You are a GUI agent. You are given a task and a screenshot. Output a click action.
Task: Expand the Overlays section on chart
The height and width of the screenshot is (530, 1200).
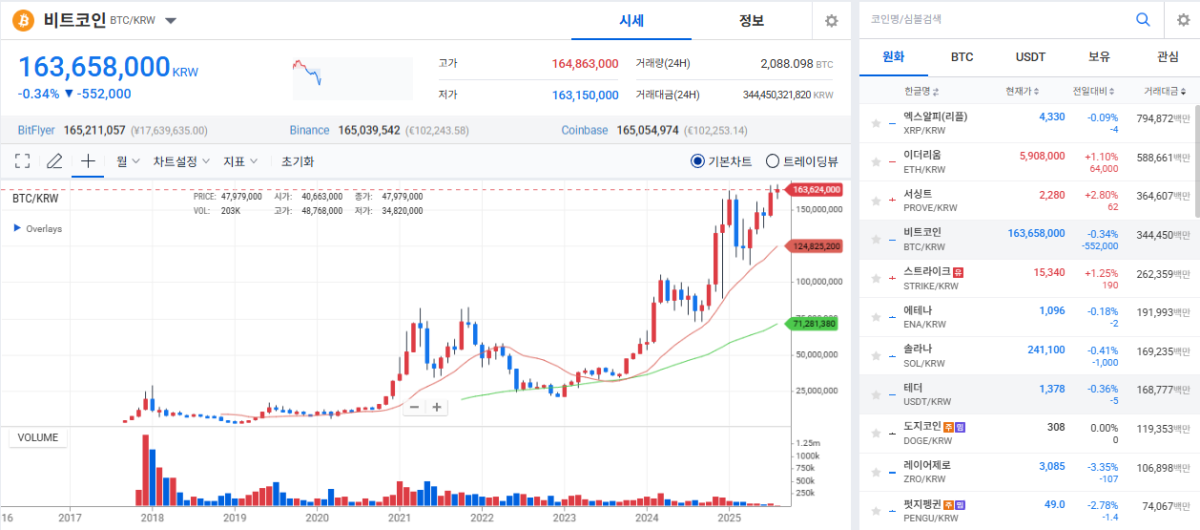click(x=37, y=229)
